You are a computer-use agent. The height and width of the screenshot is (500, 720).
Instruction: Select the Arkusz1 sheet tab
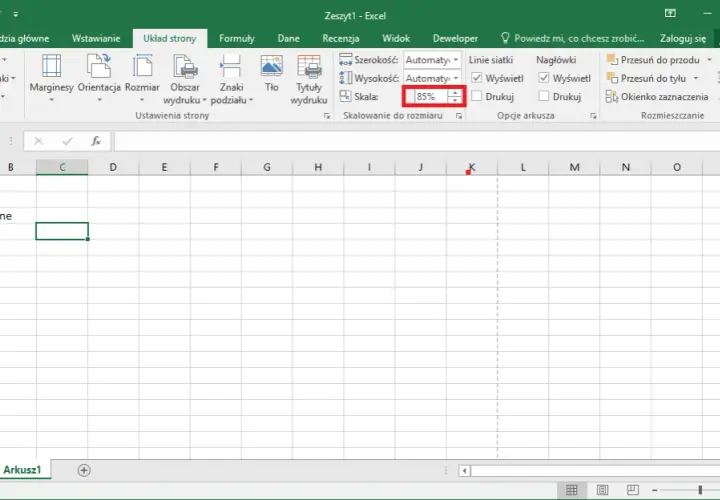22,470
